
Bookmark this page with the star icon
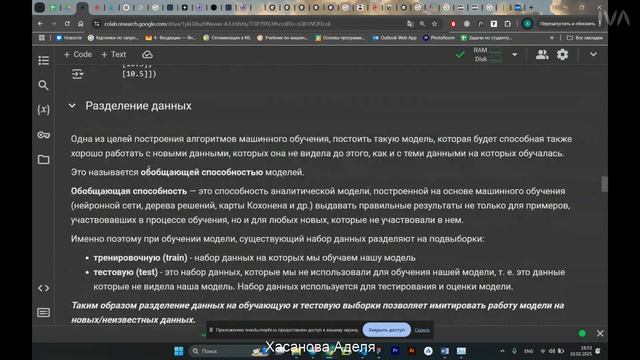pyautogui.click(x=434, y=24)
